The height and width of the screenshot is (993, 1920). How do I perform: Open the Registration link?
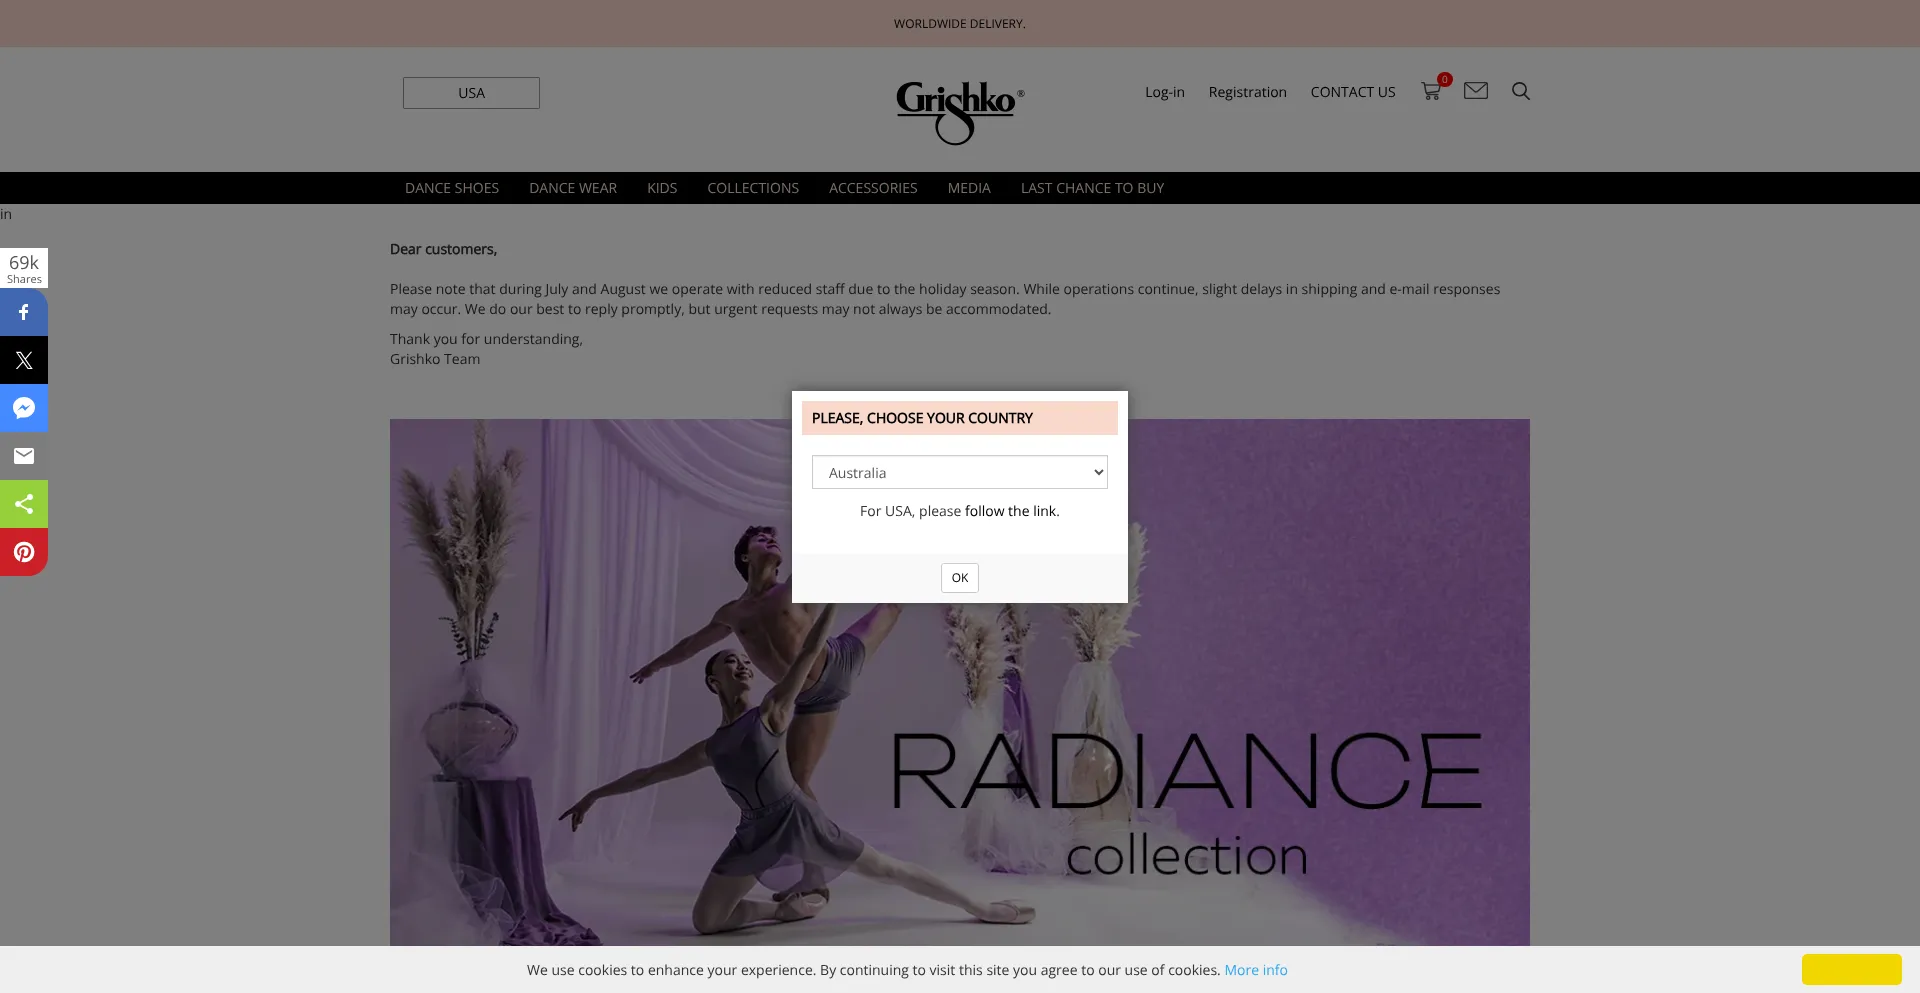pos(1247,92)
